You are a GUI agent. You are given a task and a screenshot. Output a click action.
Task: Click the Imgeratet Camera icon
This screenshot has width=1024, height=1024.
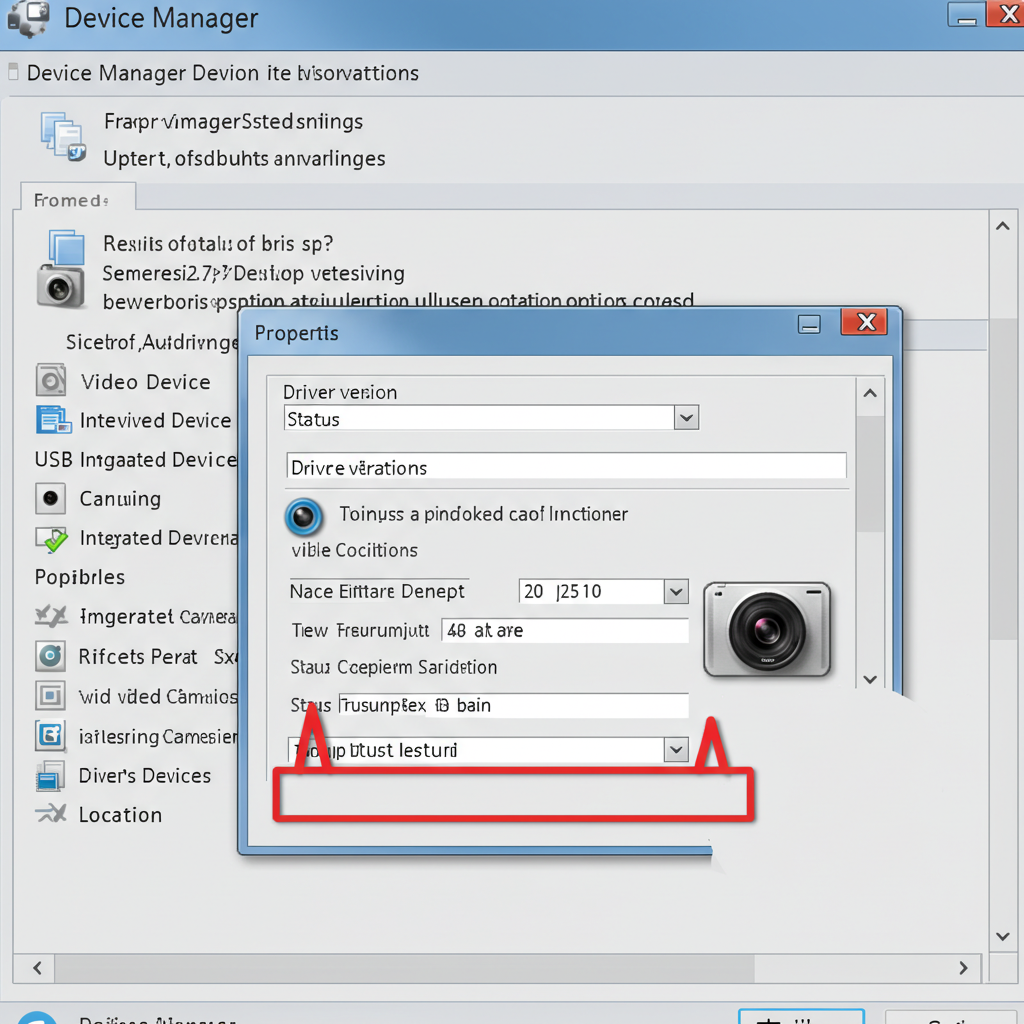51,616
